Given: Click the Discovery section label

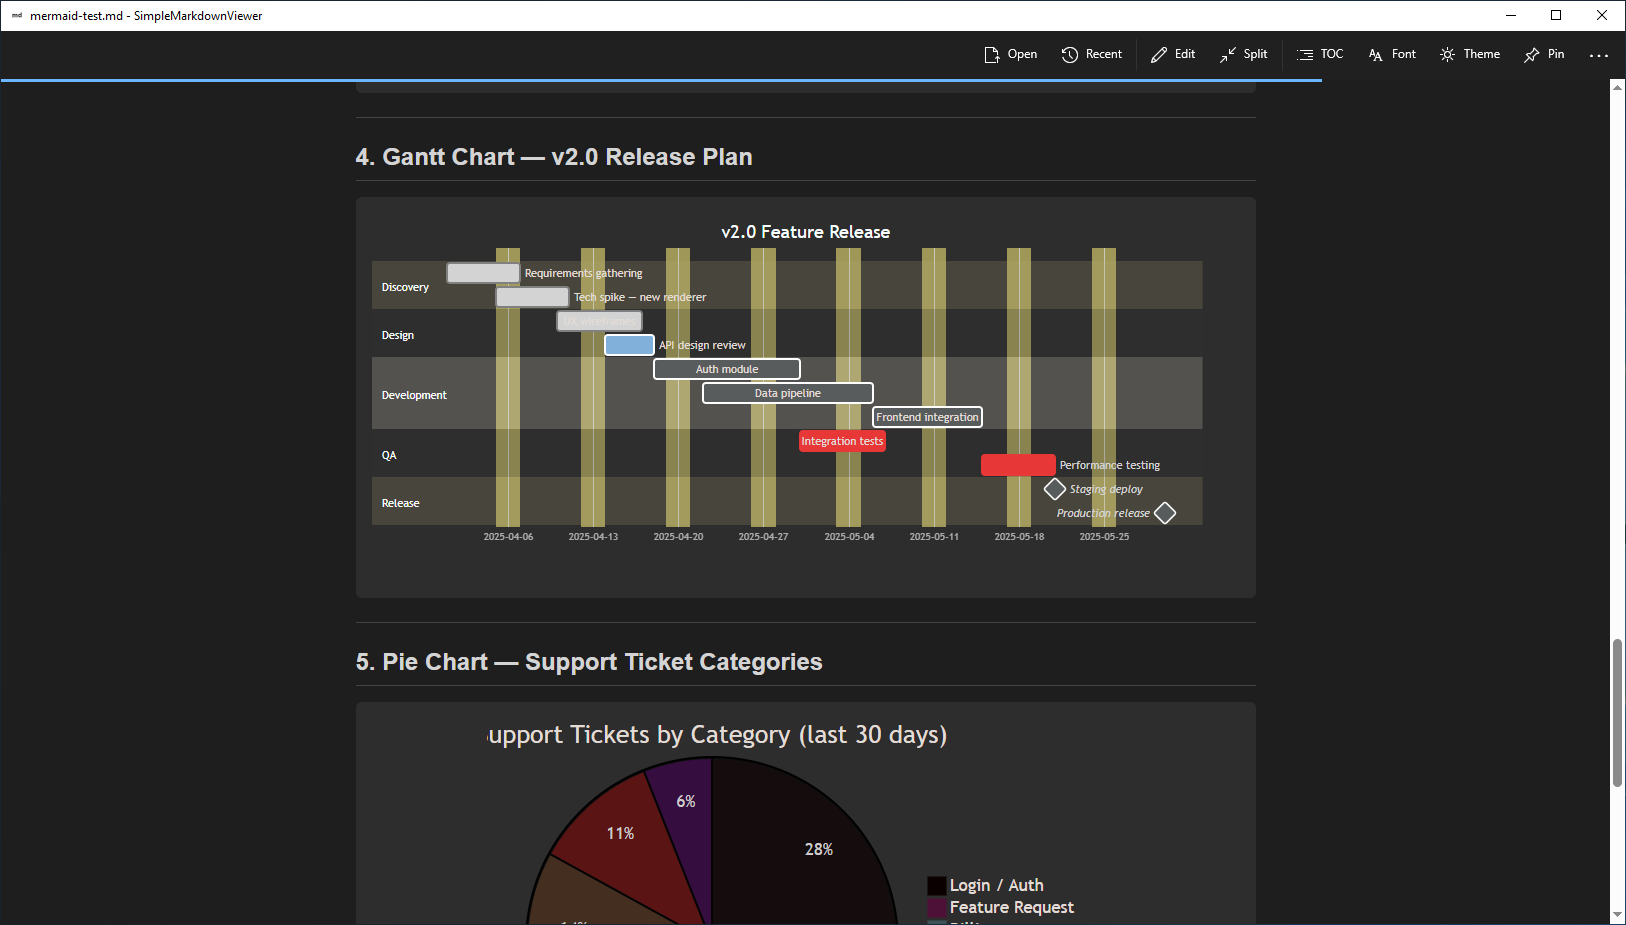Looking at the screenshot, I should [x=405, y=287].
